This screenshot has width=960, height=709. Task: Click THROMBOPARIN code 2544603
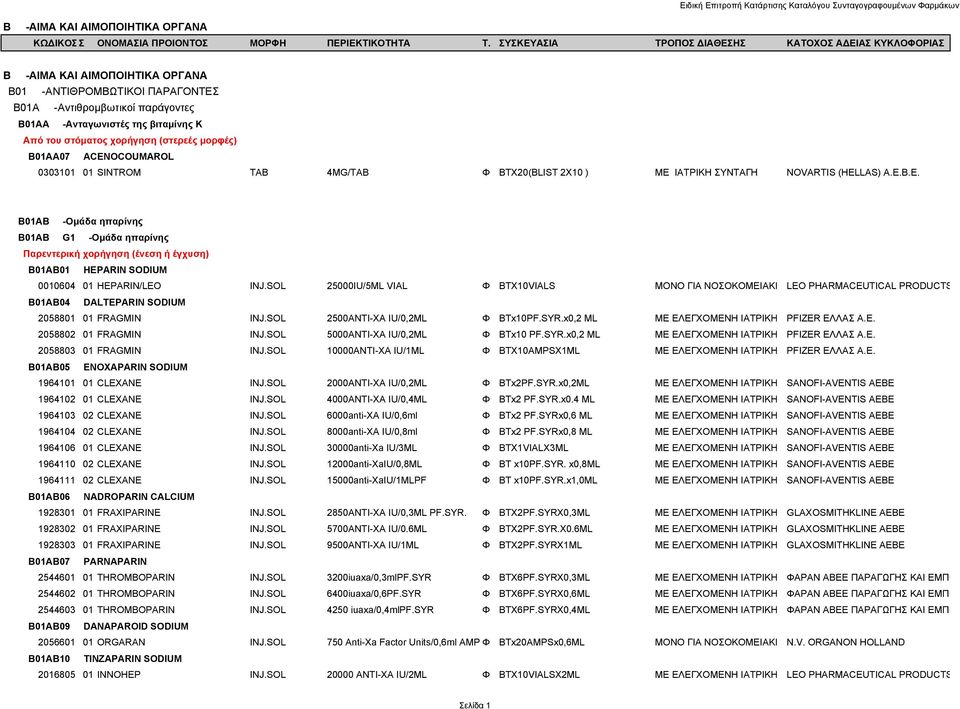point(56,610)
